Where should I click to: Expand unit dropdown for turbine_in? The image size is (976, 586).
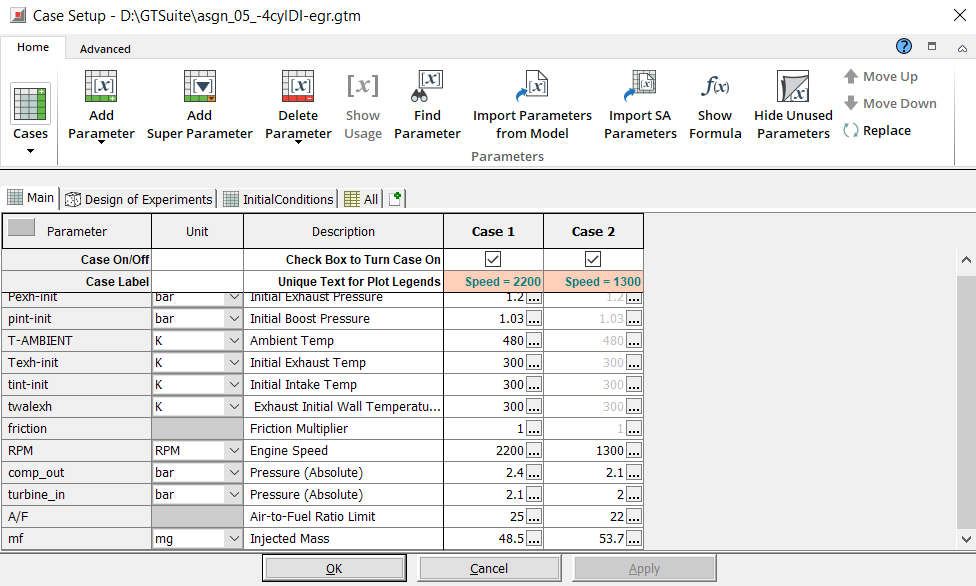tap(234, 494)
